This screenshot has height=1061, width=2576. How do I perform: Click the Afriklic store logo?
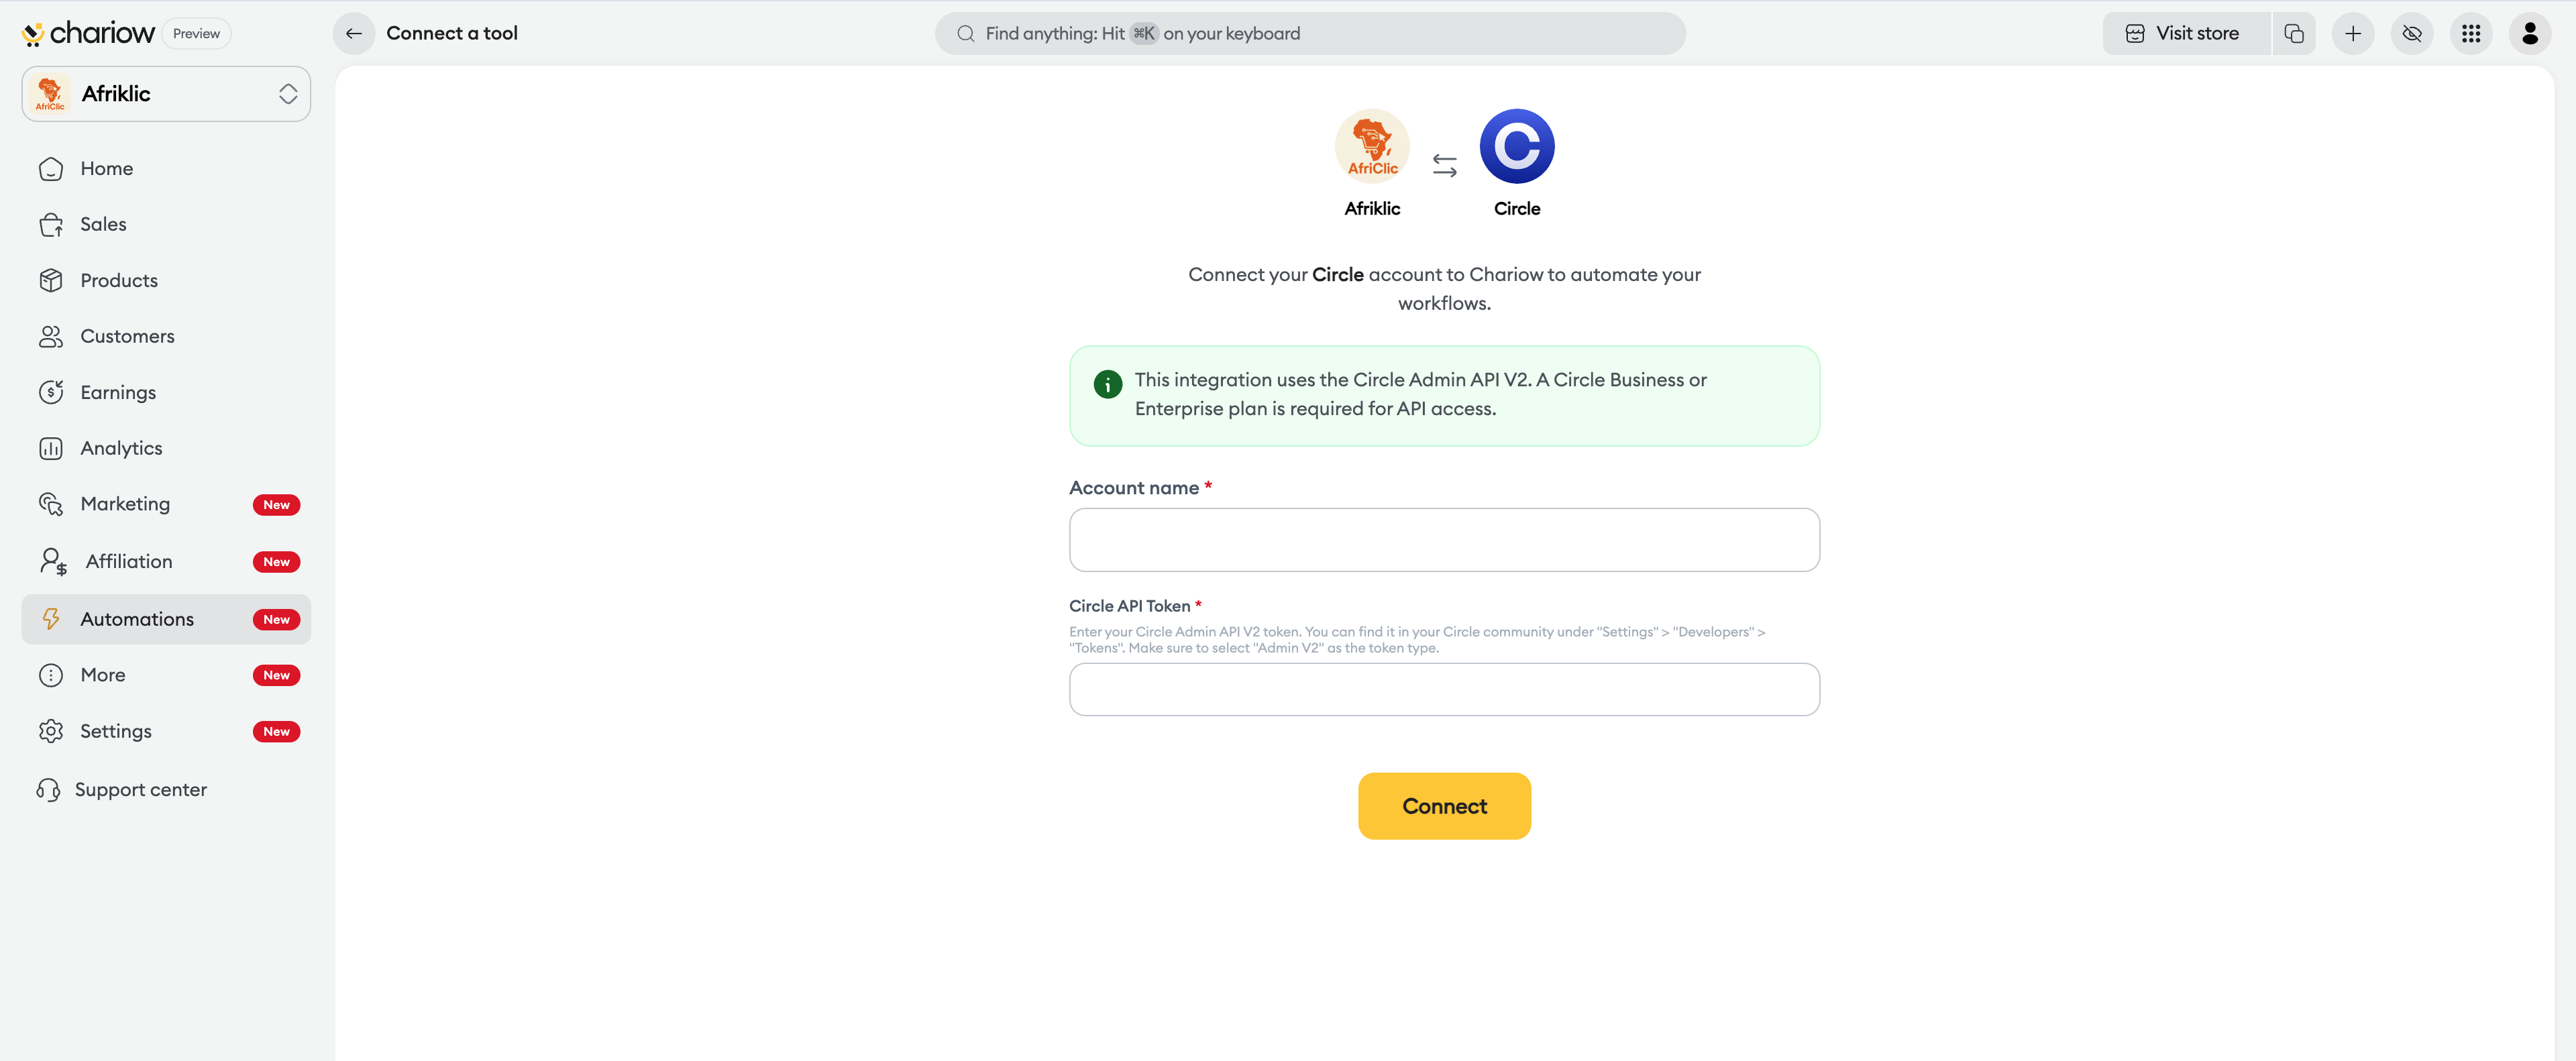pyautogui.click(x=1371, y=146)
